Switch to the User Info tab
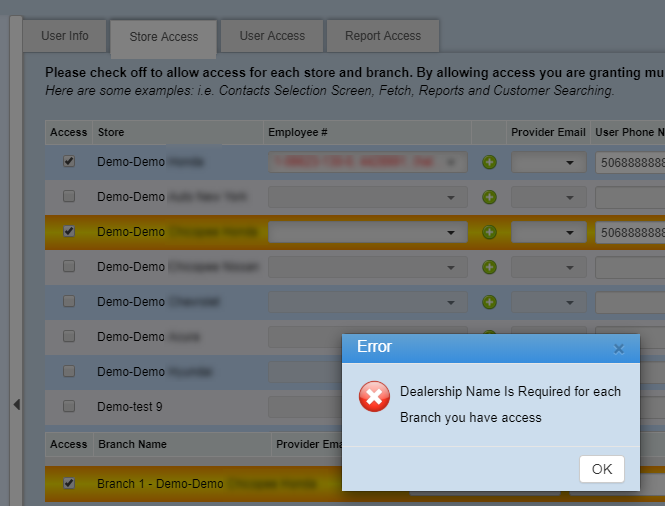Viewport: 665px width, 506px height. pos(65,36)
